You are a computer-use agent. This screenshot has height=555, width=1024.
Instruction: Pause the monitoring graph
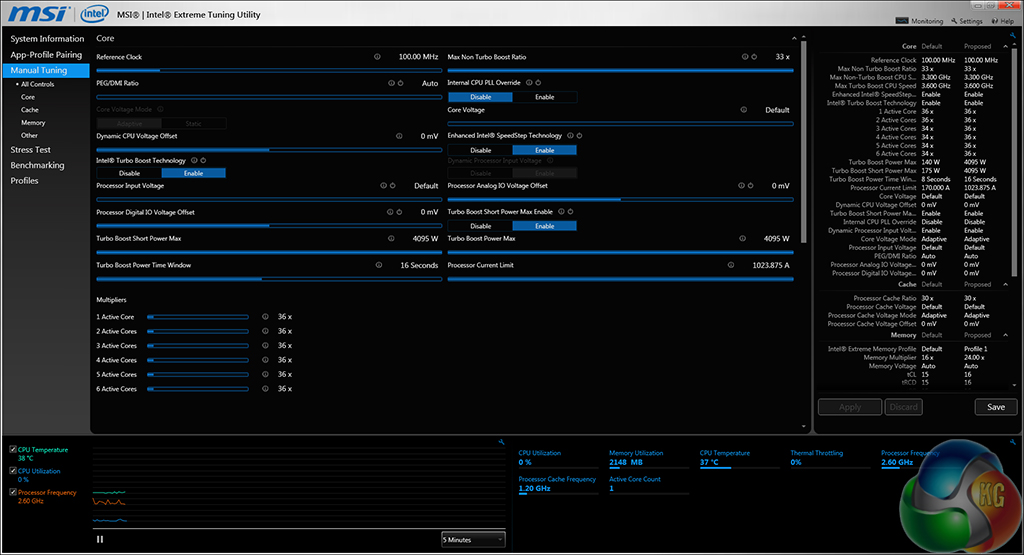(100, 539)
